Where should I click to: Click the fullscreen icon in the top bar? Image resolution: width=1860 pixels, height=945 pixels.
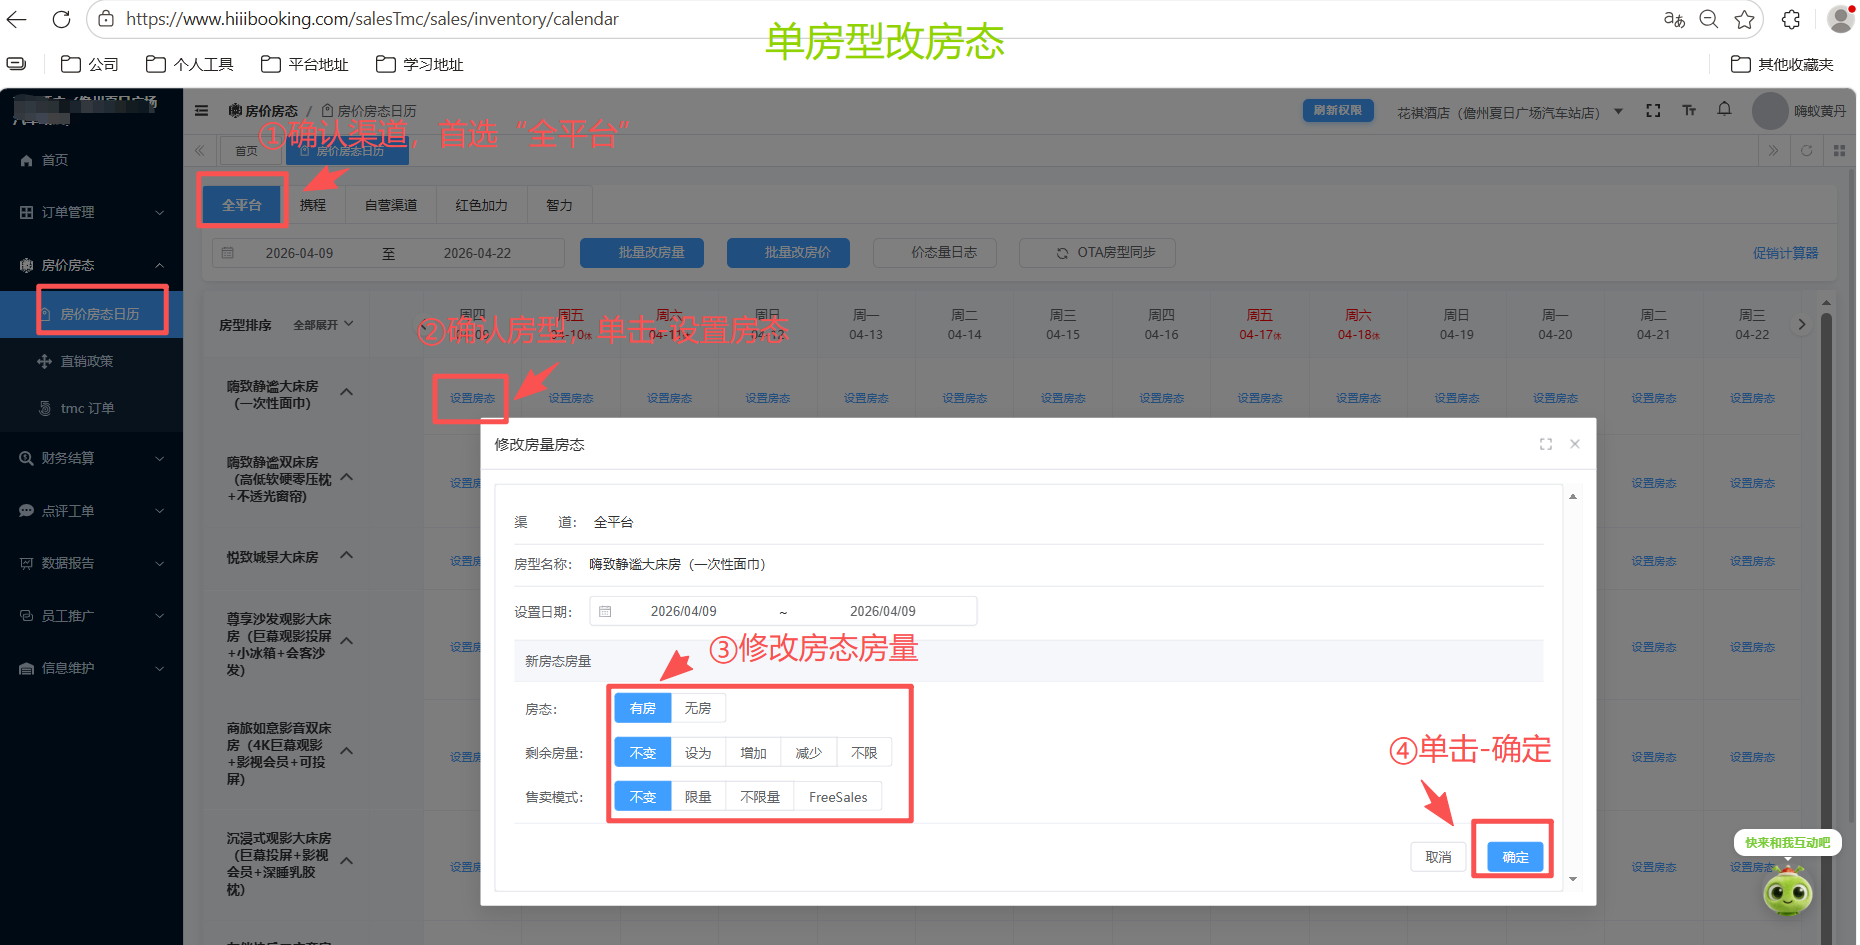click(1653, 111)
